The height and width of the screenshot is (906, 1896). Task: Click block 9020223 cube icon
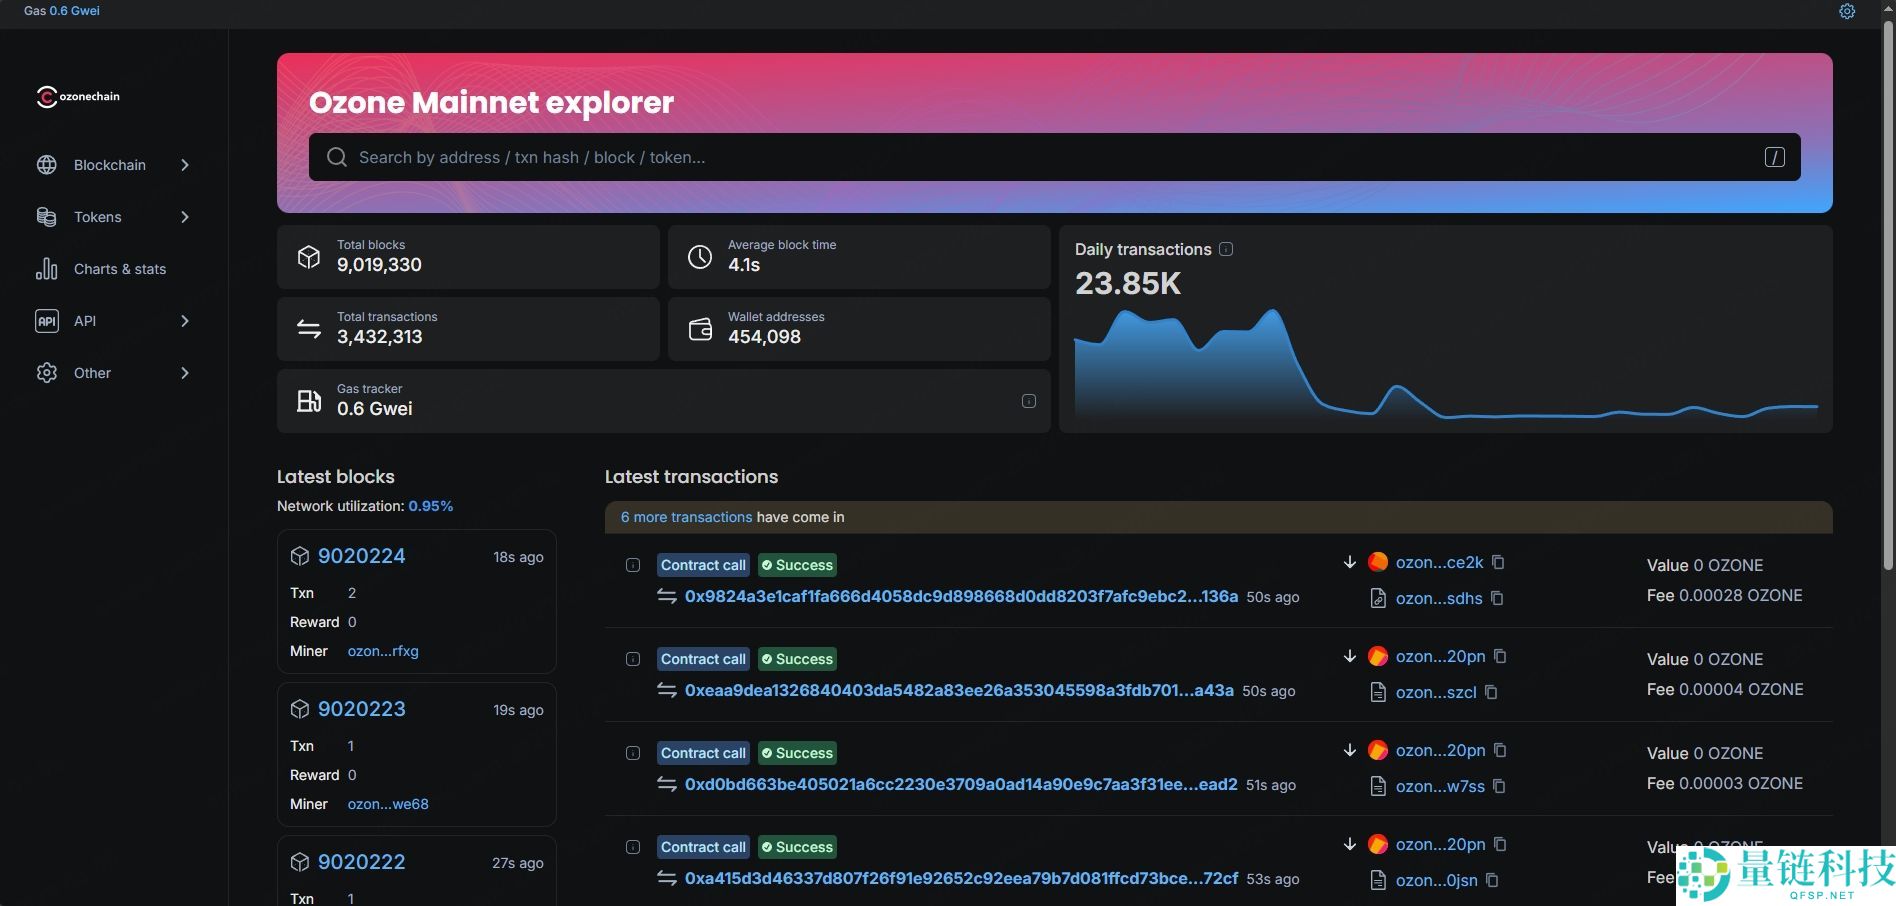(300, 709)
